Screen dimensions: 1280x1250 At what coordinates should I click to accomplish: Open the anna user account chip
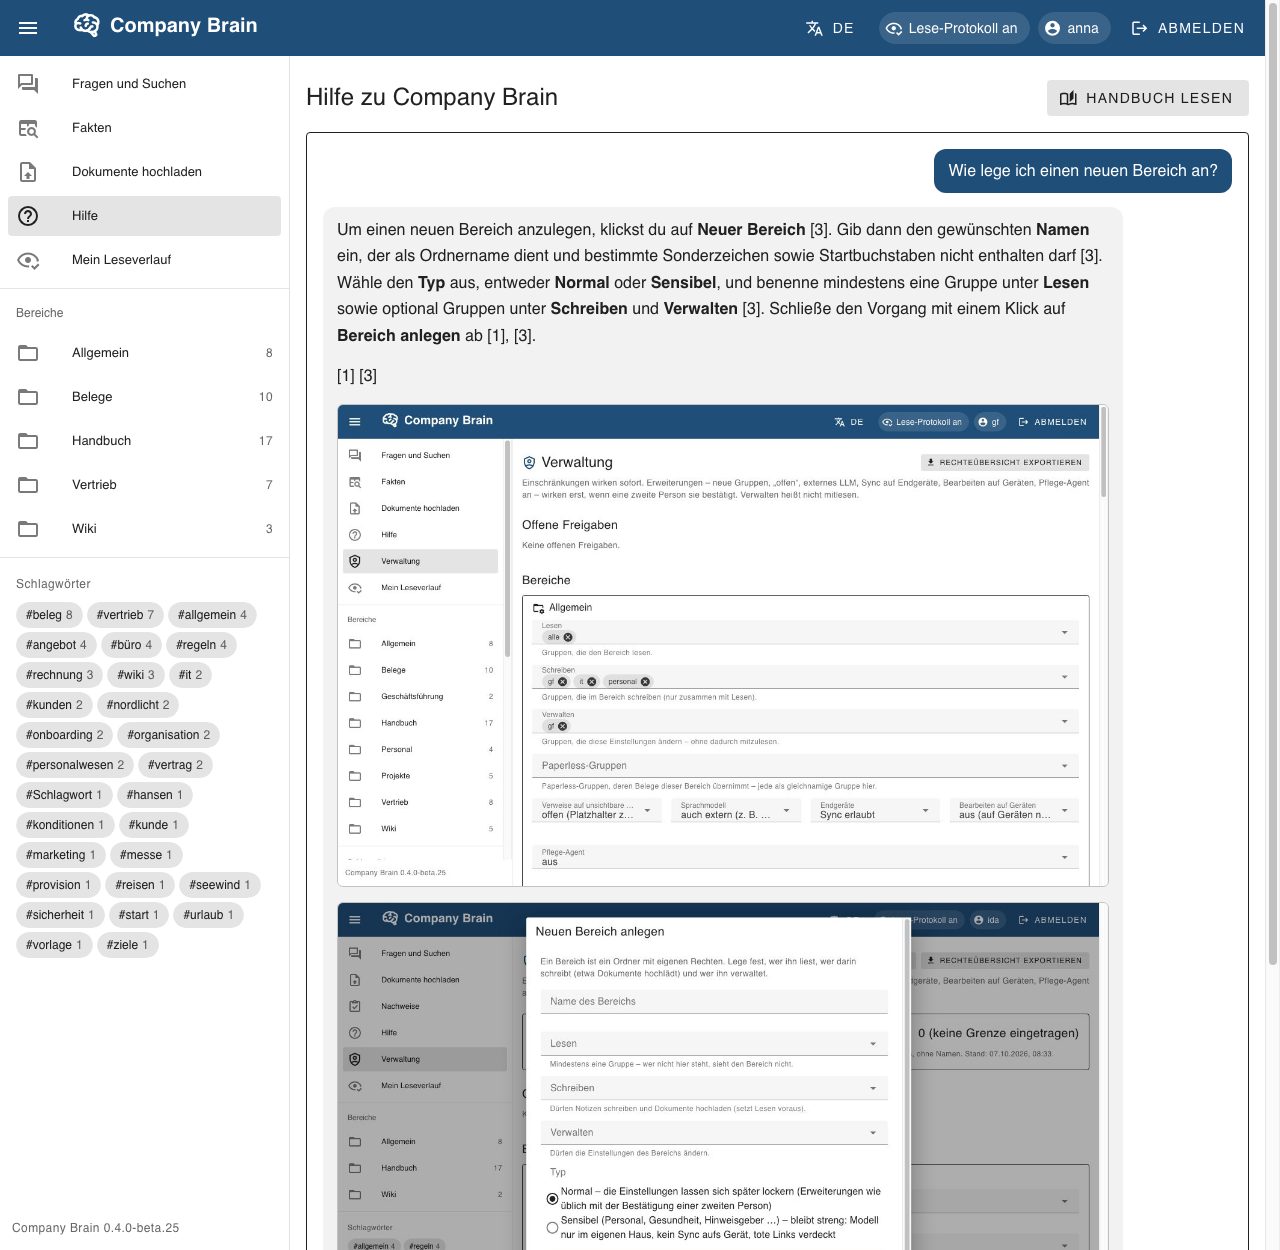pyautogui.click(x=1075, y=28)
